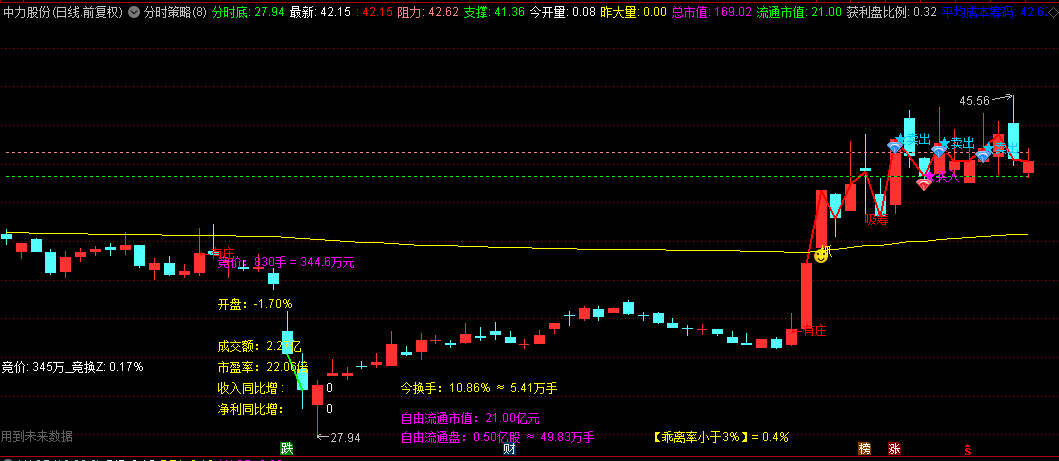Select the red 吸筹 label on chart

877,219
